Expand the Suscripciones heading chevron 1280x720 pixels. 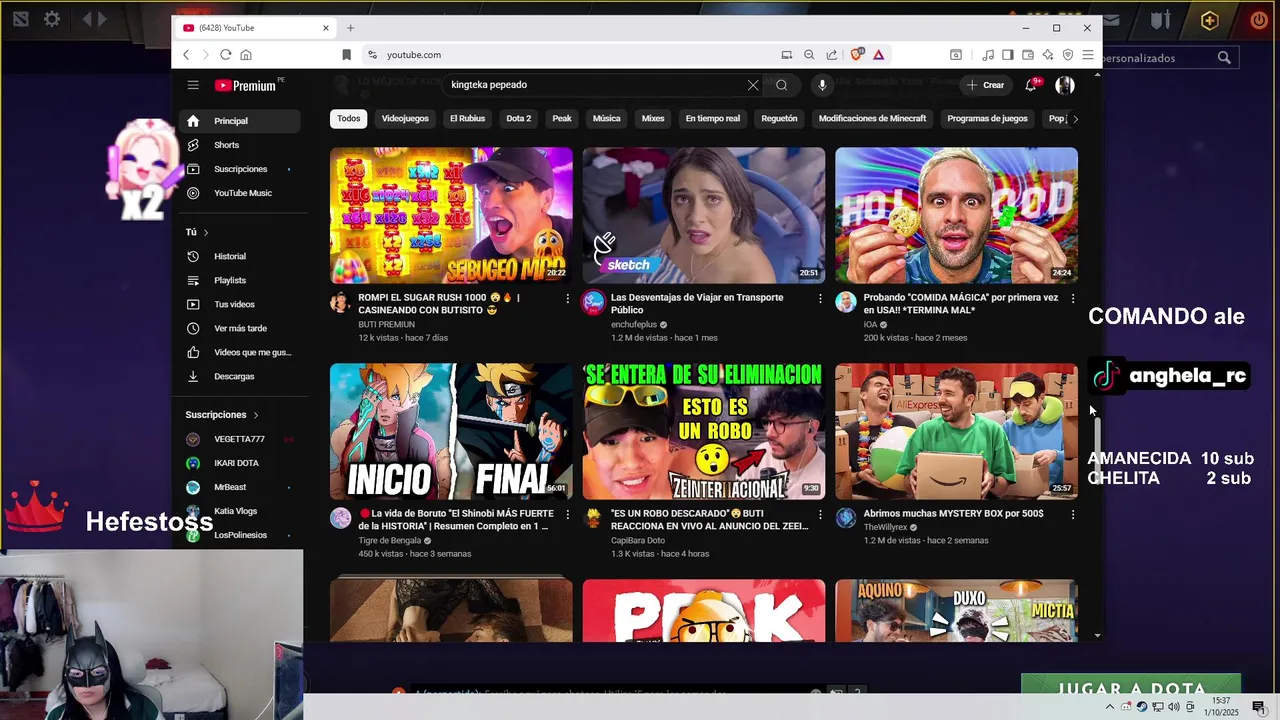[x=255, y=415]
